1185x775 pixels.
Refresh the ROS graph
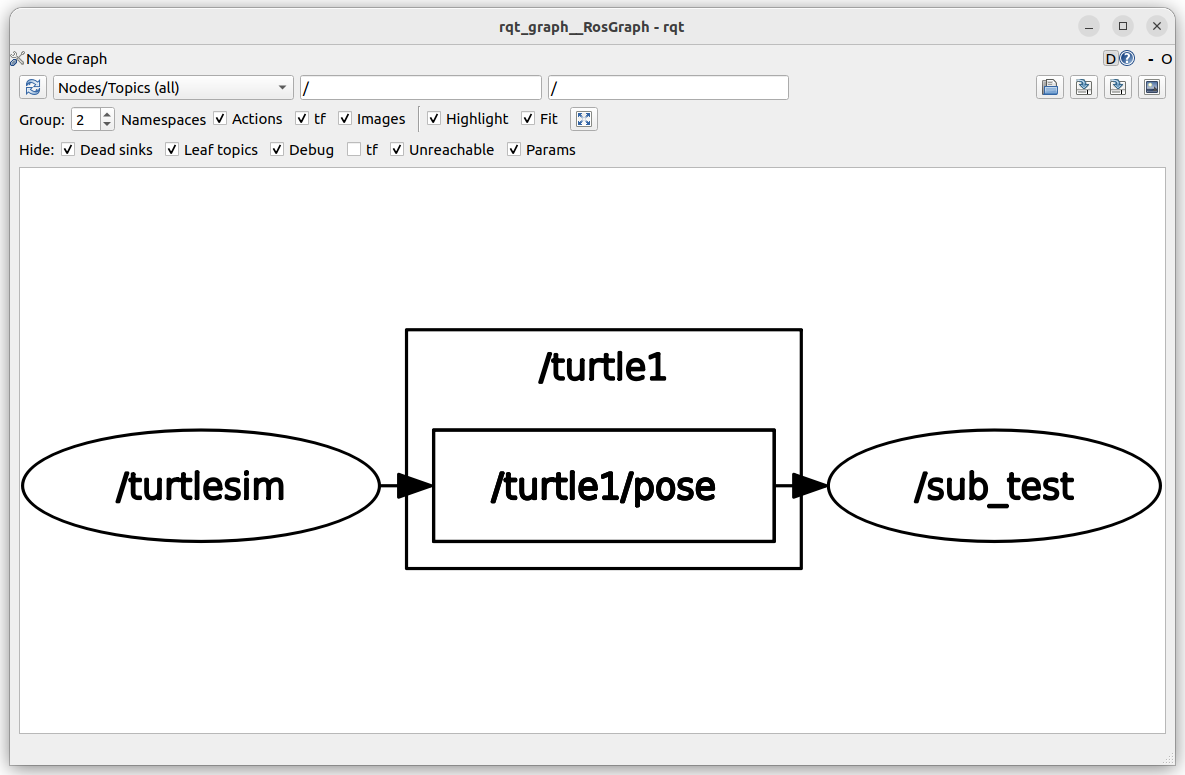click(32, 88)
